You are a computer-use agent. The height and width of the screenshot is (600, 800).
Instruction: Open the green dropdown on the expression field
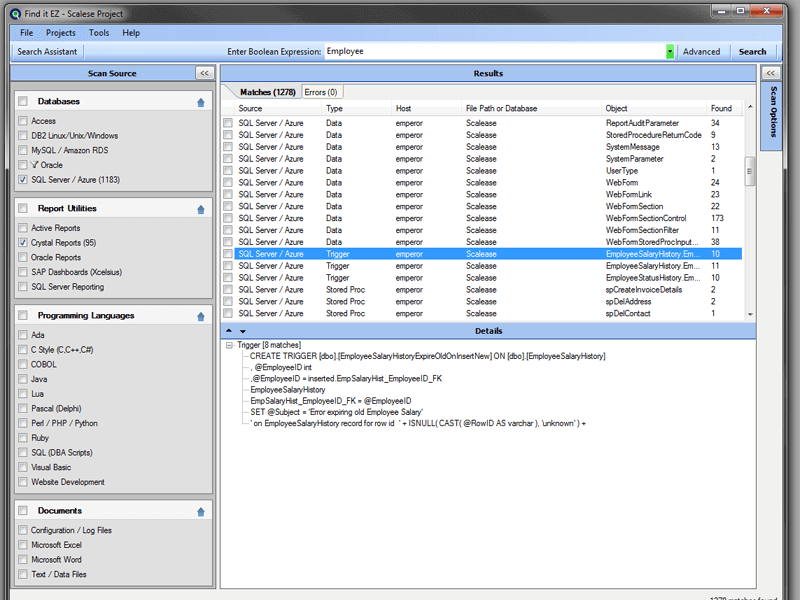(x=670, y=52)
